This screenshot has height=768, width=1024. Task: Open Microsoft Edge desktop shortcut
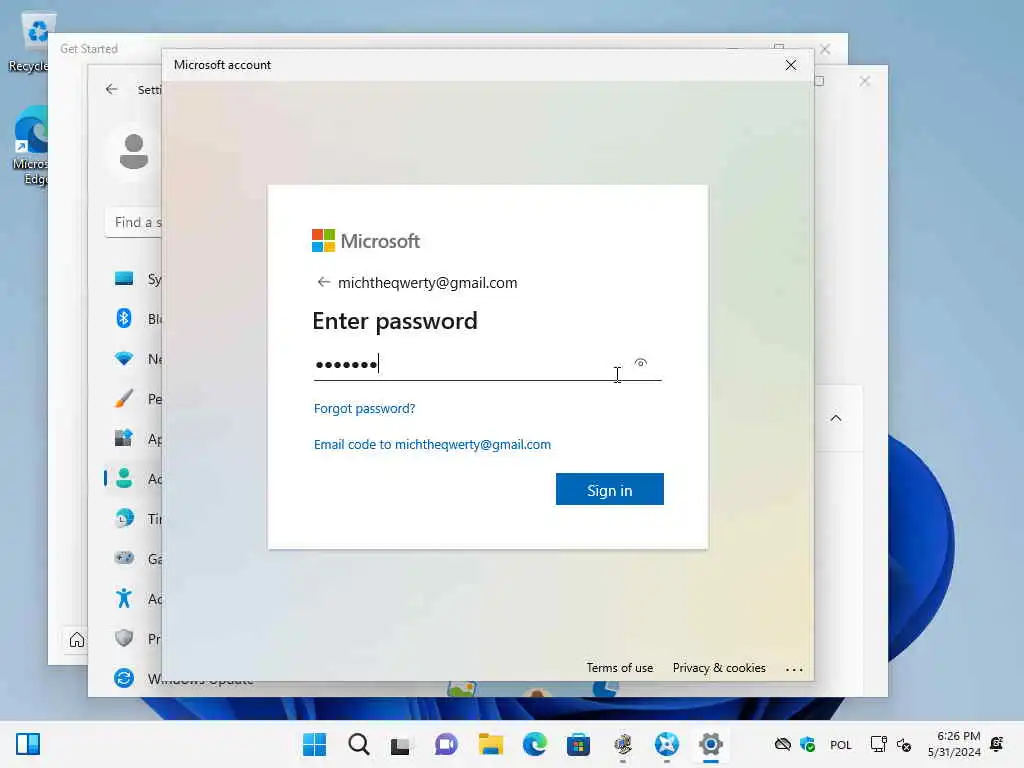tap(30, 145)
